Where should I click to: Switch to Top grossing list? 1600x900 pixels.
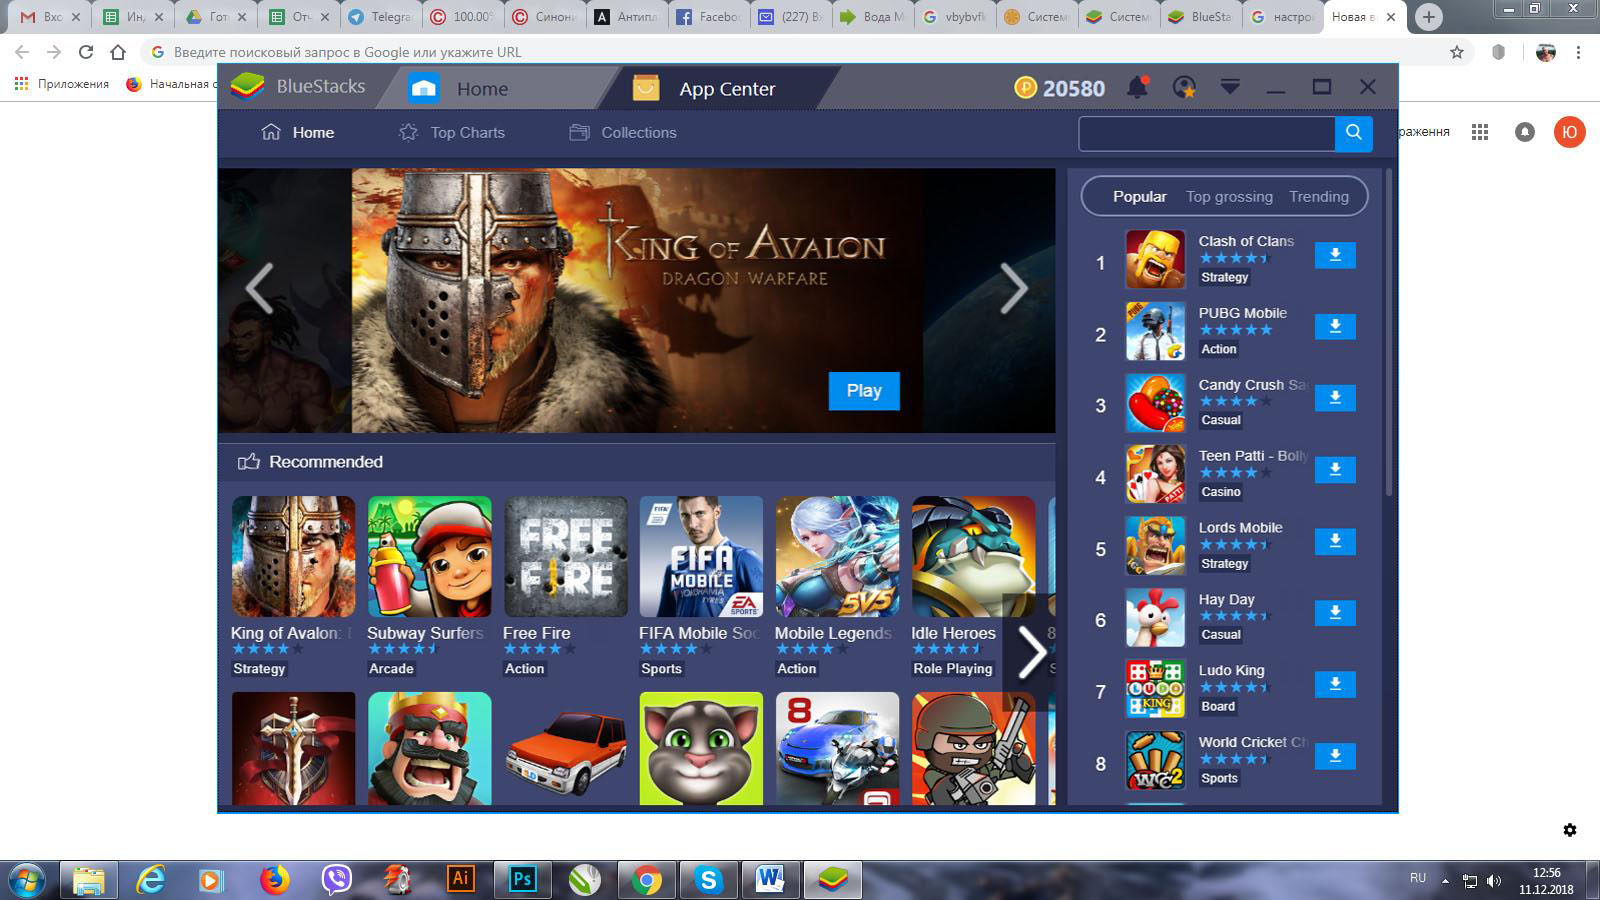tap(1229, 197)
